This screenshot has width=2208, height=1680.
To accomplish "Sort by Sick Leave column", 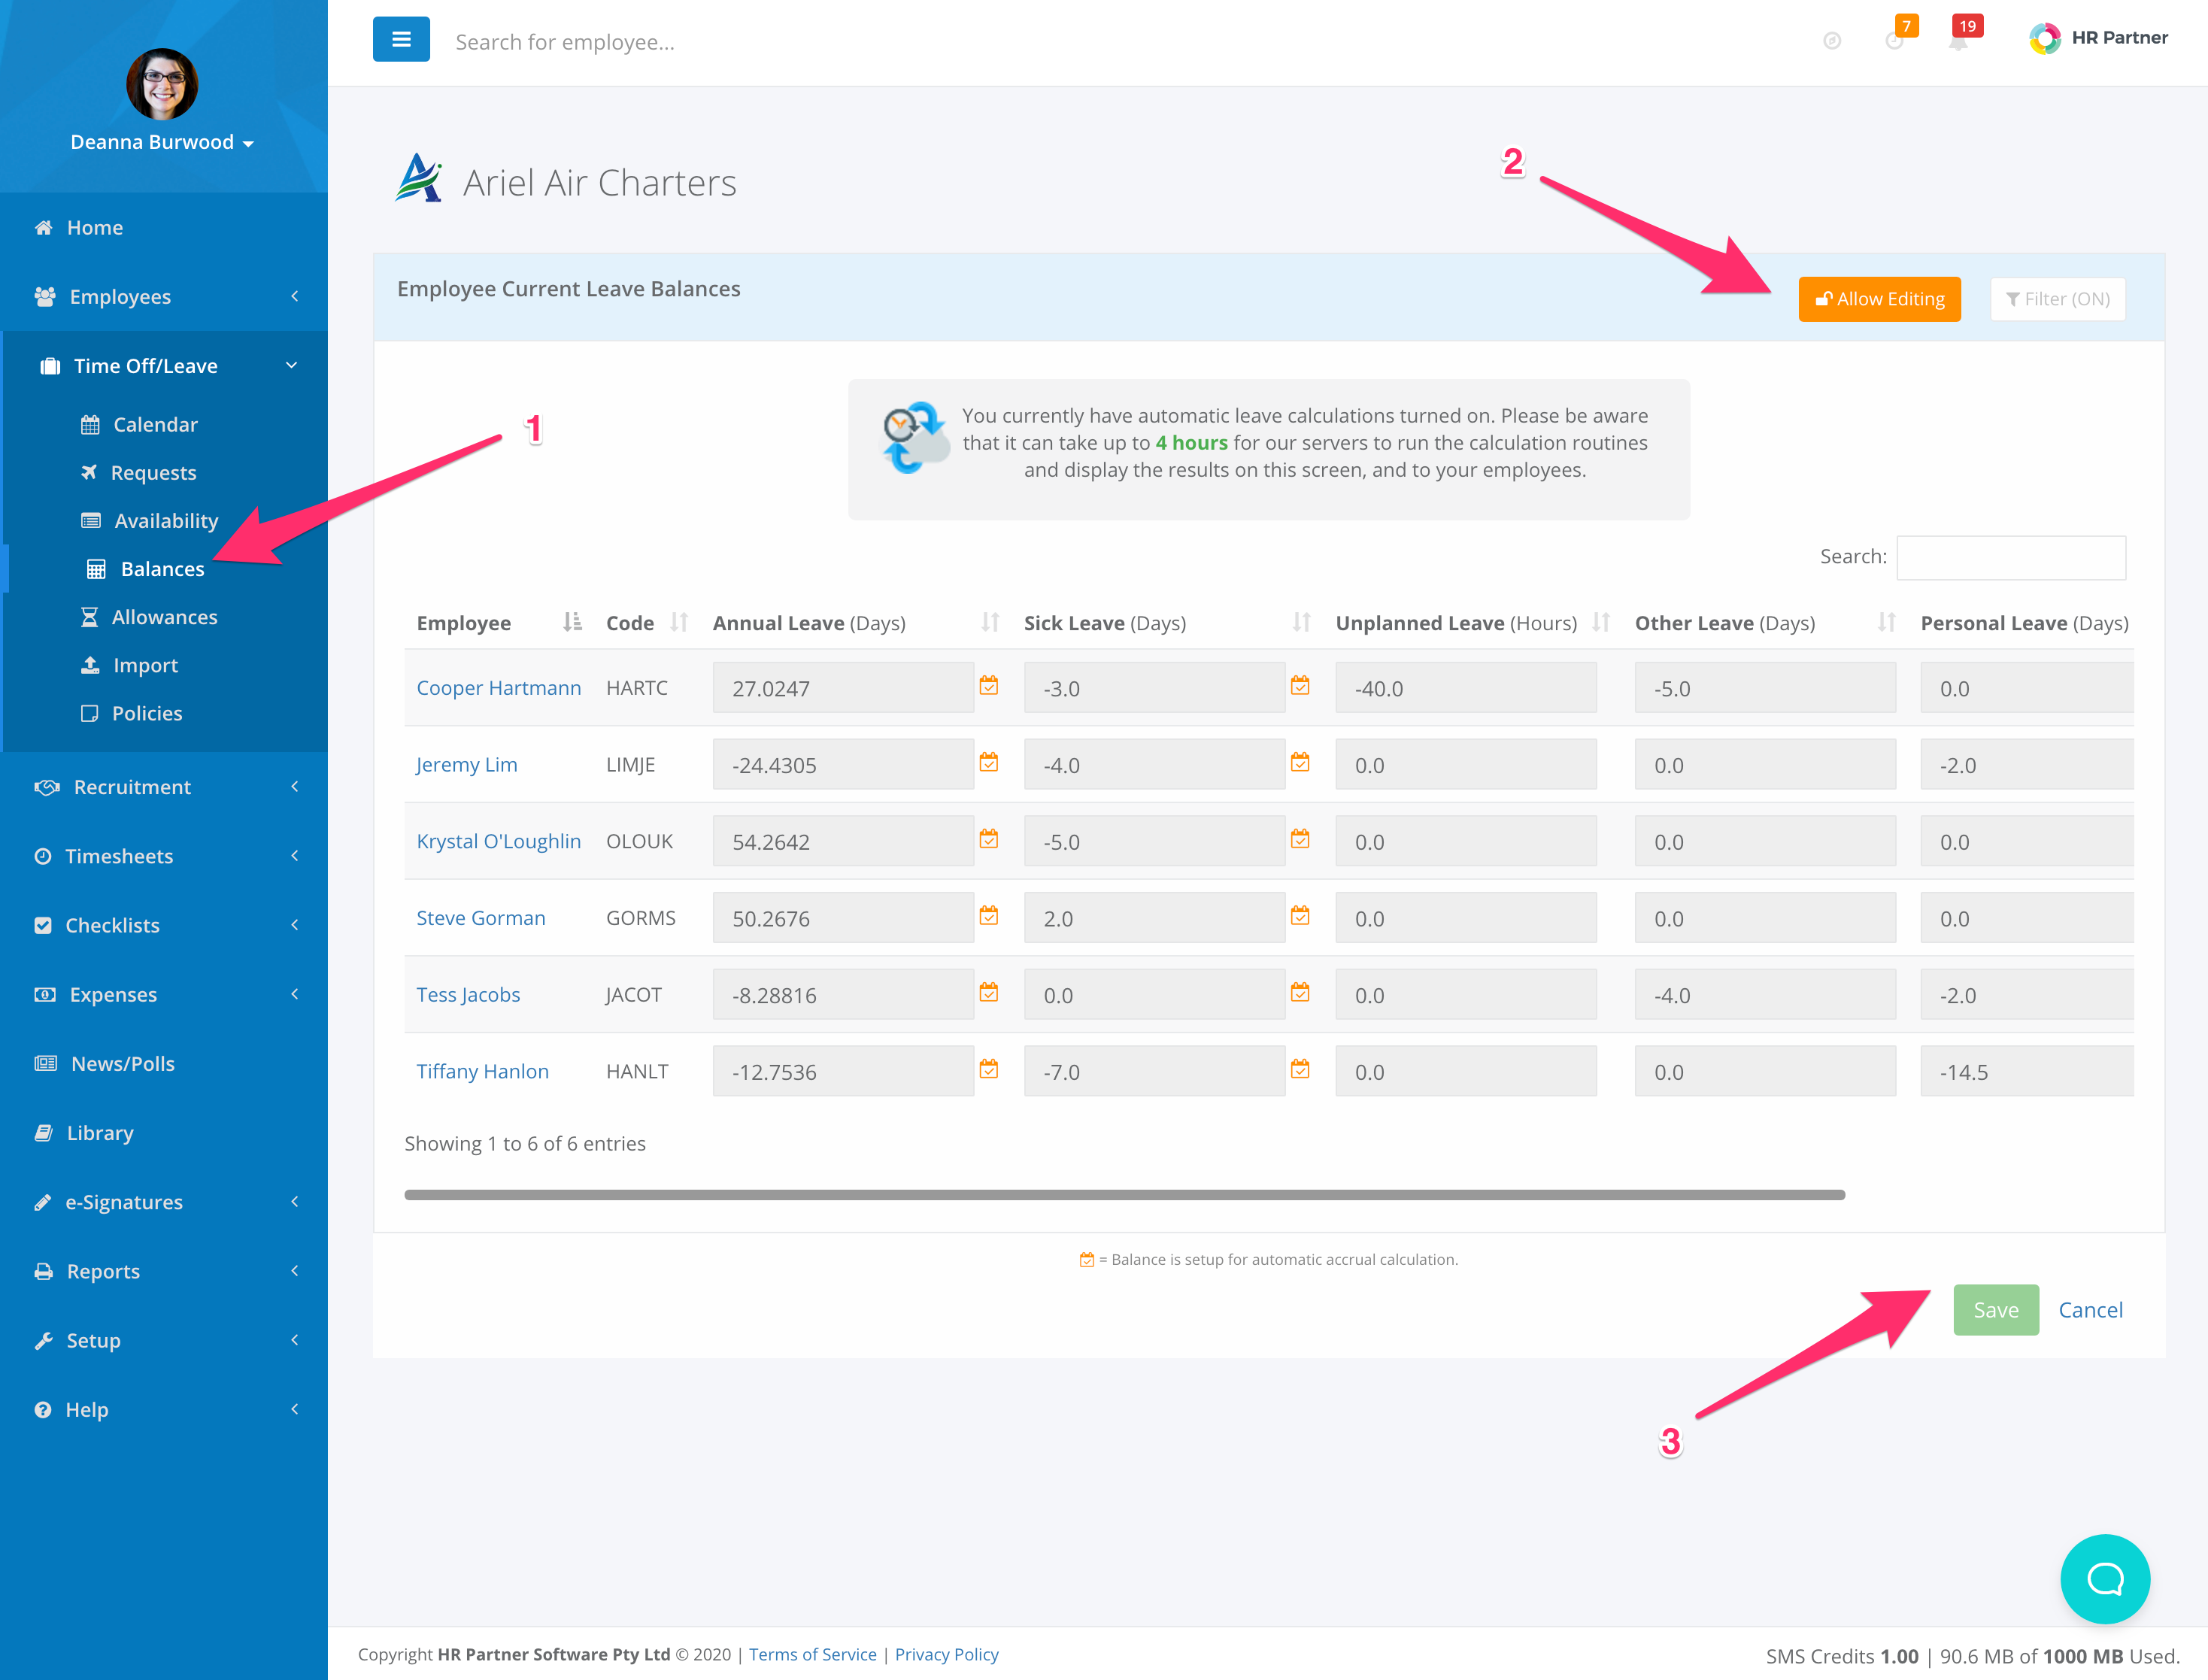I will (1167, 623).
